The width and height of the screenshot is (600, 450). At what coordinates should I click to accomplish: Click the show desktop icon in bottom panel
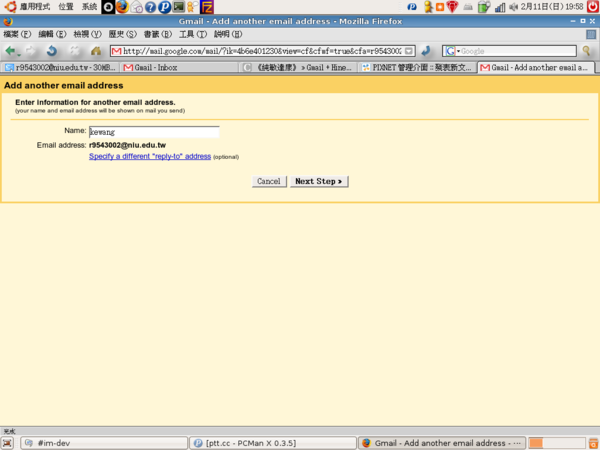[x=8, y=443]
